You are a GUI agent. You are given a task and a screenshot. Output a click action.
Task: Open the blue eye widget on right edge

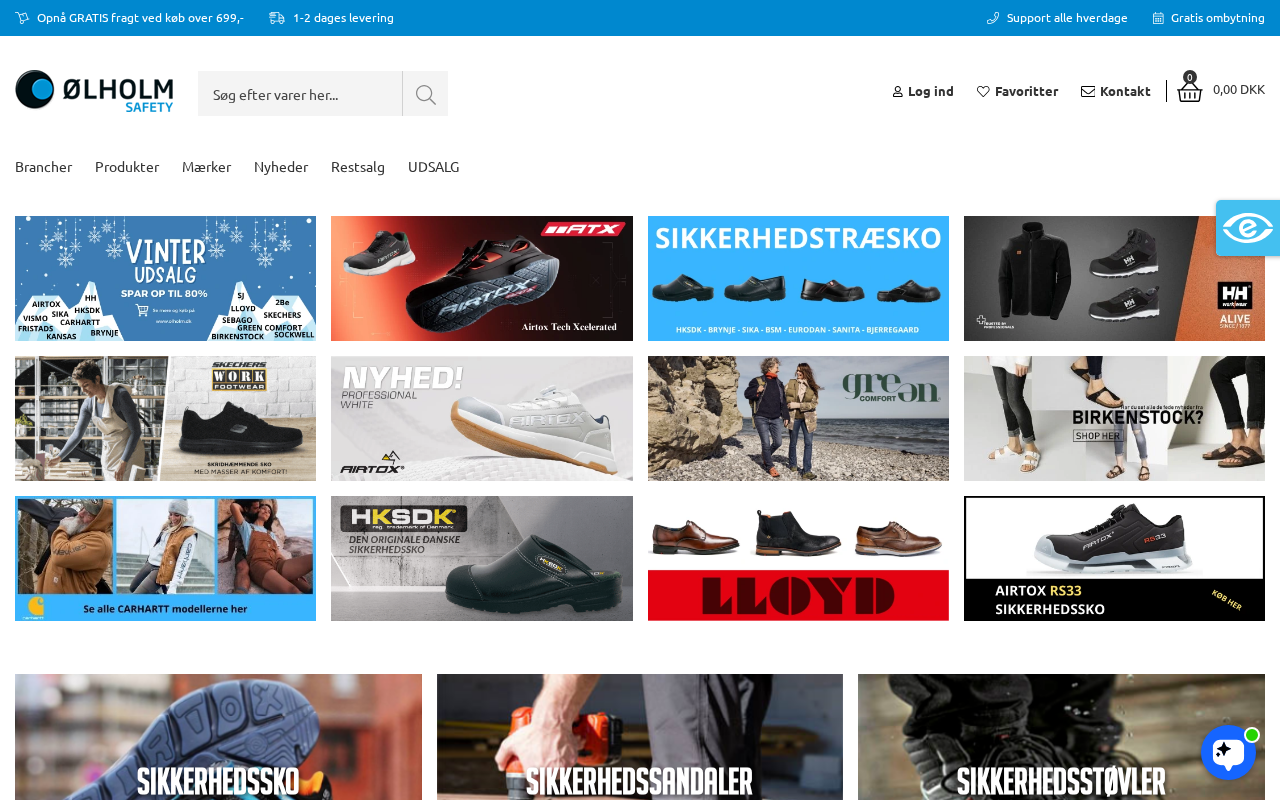[1248, 228]
